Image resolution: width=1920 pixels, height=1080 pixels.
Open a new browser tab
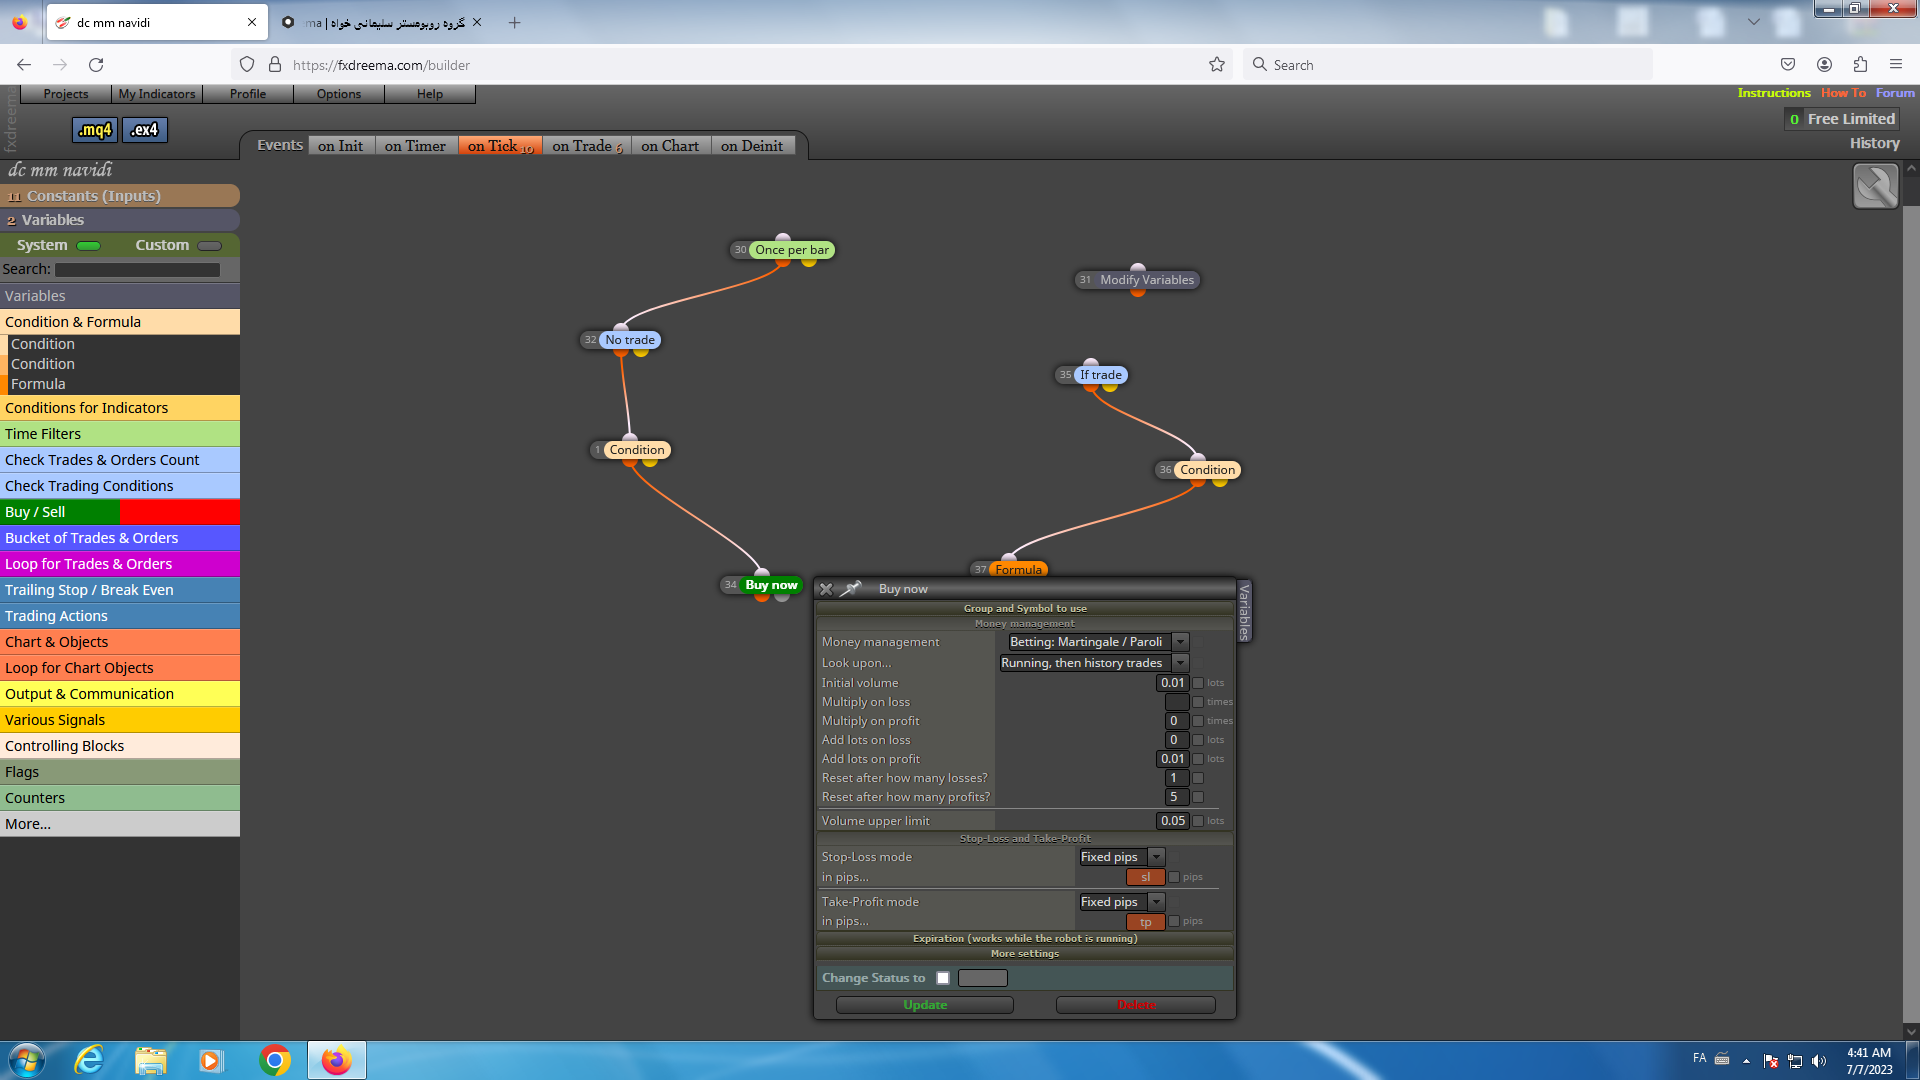point(515,23)
